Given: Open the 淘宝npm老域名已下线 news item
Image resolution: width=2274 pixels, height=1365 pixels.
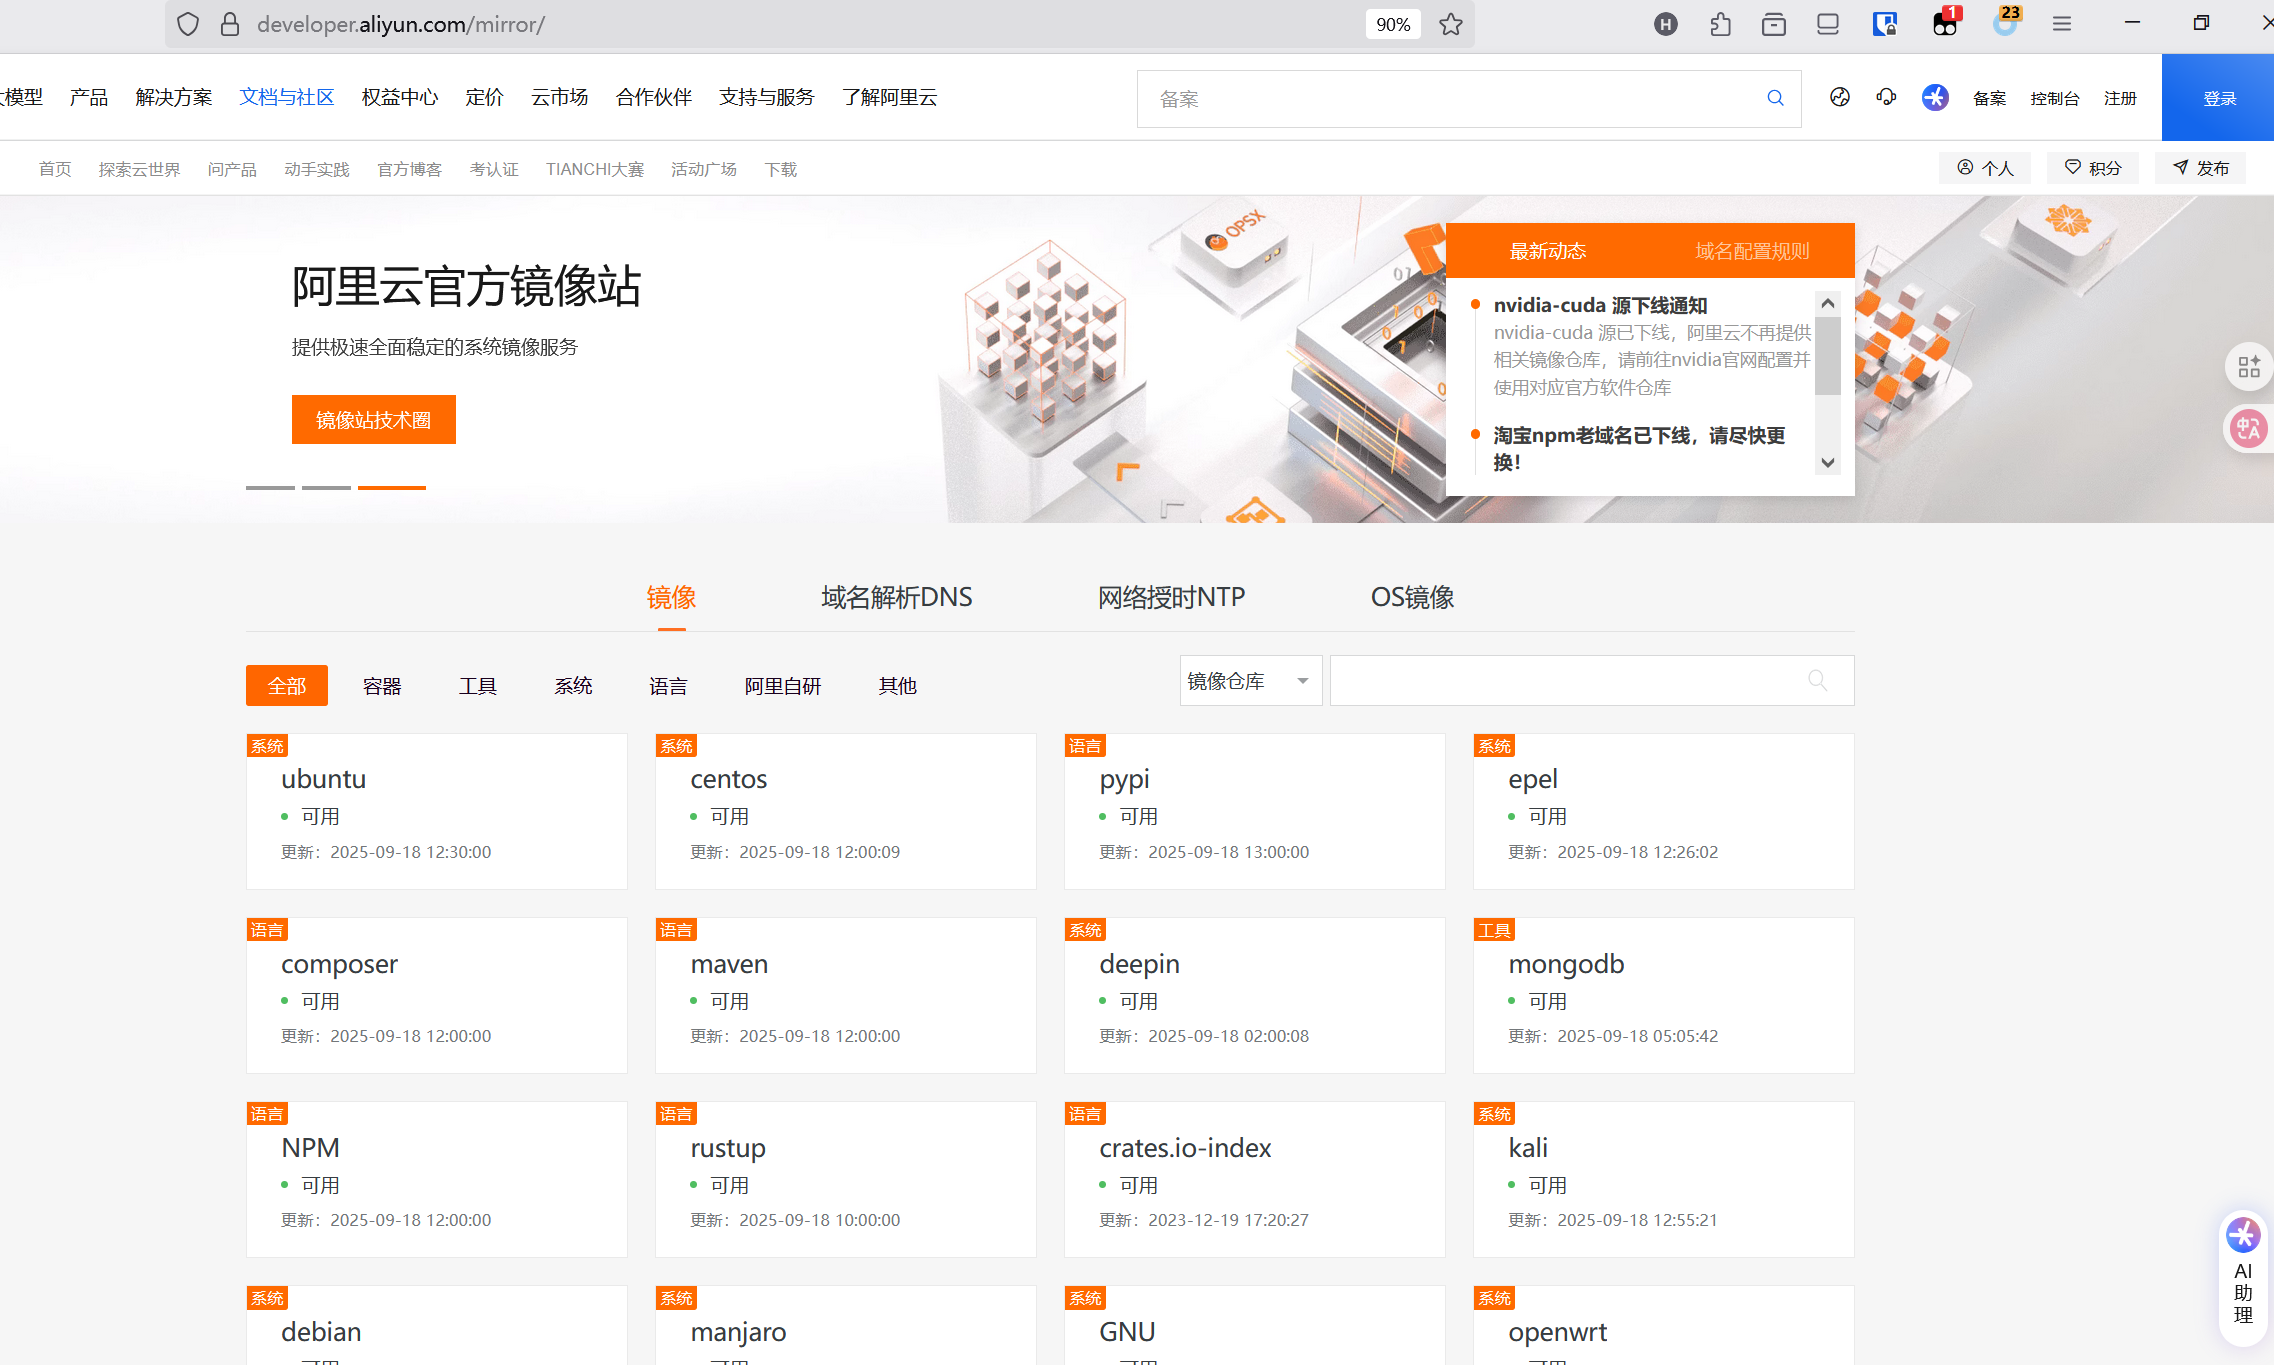Looking at the screenshot, I should [x=1639, y=448].
